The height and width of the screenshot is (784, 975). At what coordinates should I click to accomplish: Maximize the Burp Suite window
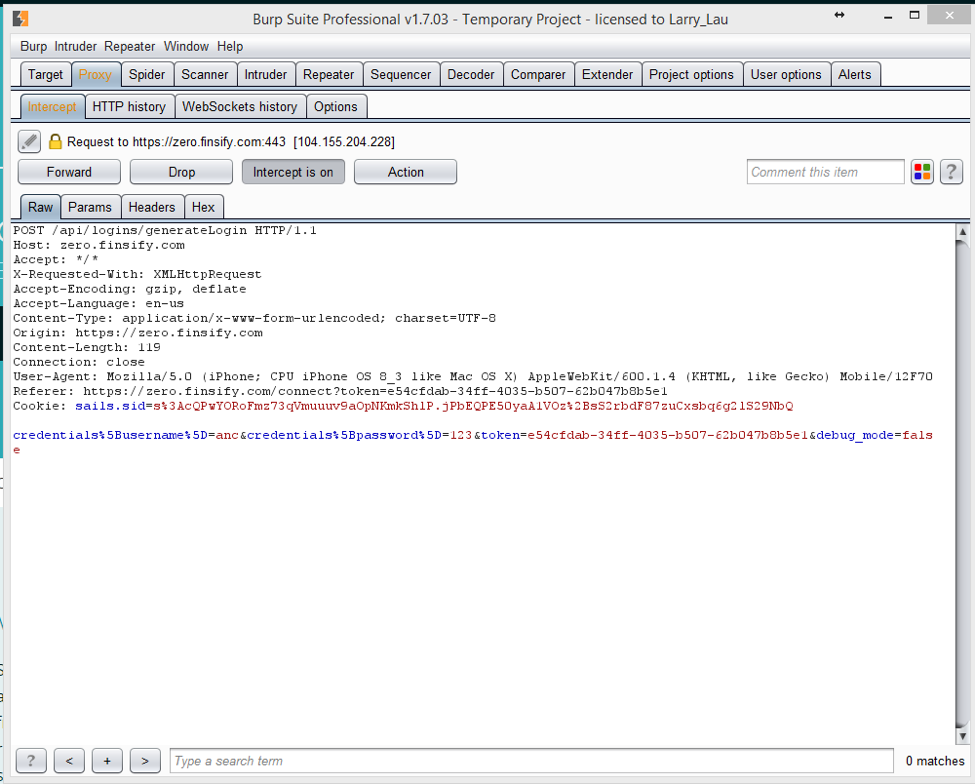pos(914,15)
